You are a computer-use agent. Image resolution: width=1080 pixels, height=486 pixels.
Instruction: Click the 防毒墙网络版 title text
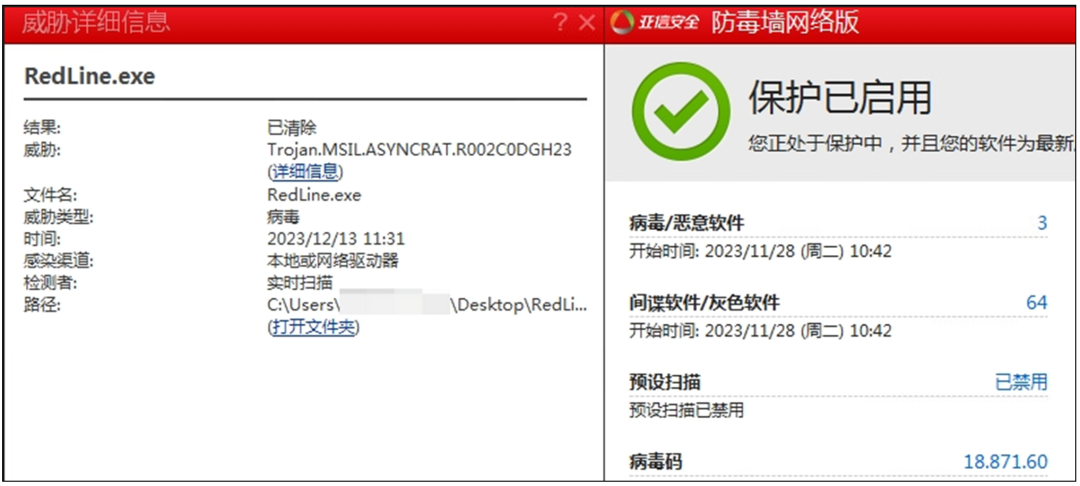785,23
